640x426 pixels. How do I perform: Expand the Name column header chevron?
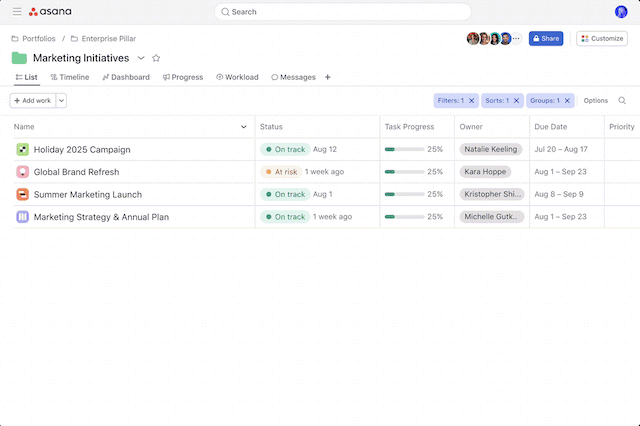[244, 127]
